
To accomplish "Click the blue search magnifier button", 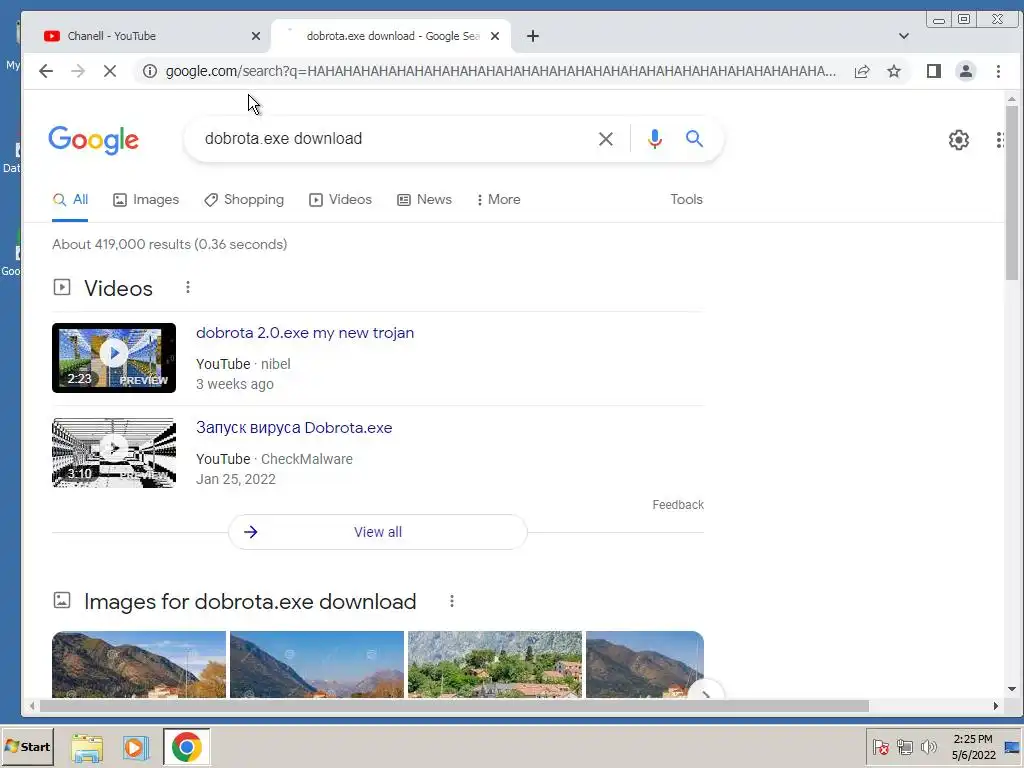I will click(694, 138).
